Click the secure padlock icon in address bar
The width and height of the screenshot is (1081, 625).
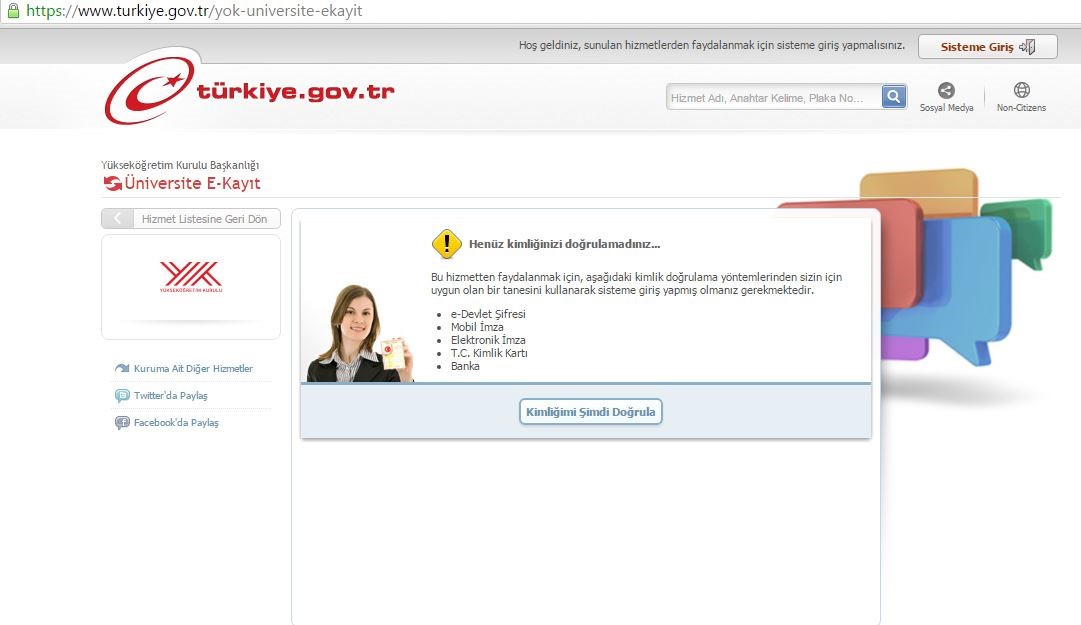[x=12, y=10]
